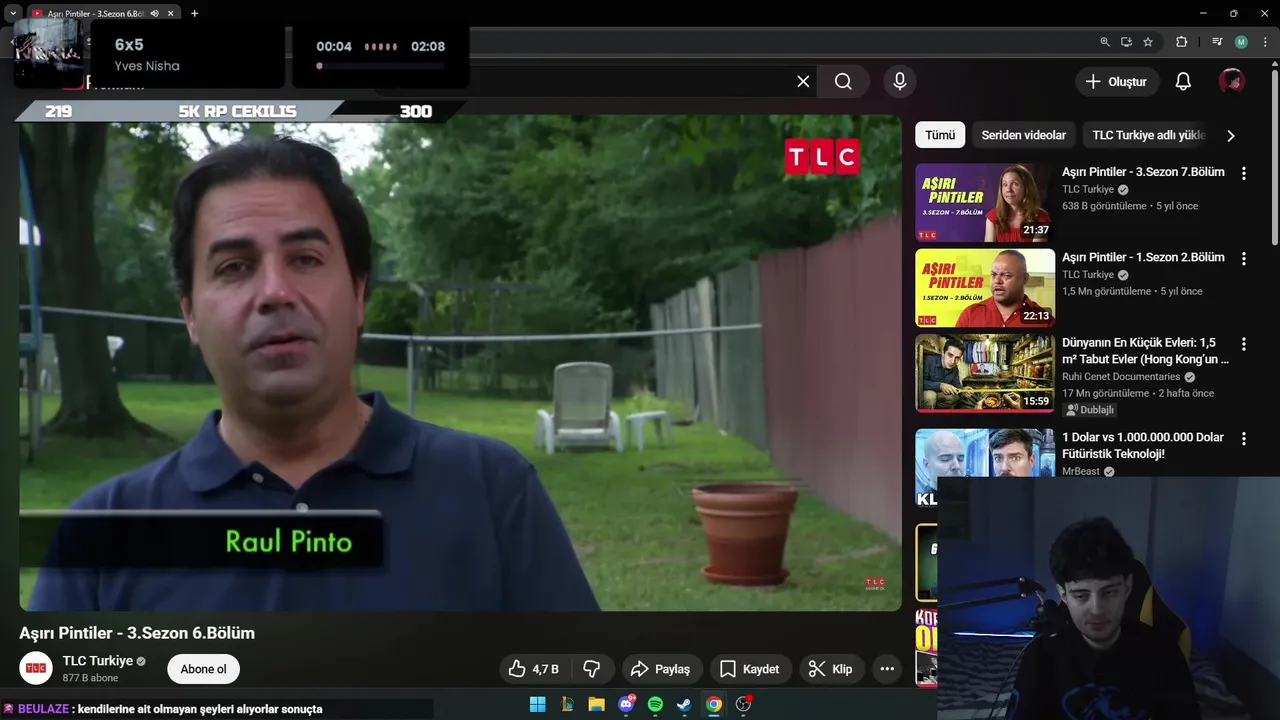Open Chrome media control icon
Screen dimensions: 1280x720
point(1217,42)
